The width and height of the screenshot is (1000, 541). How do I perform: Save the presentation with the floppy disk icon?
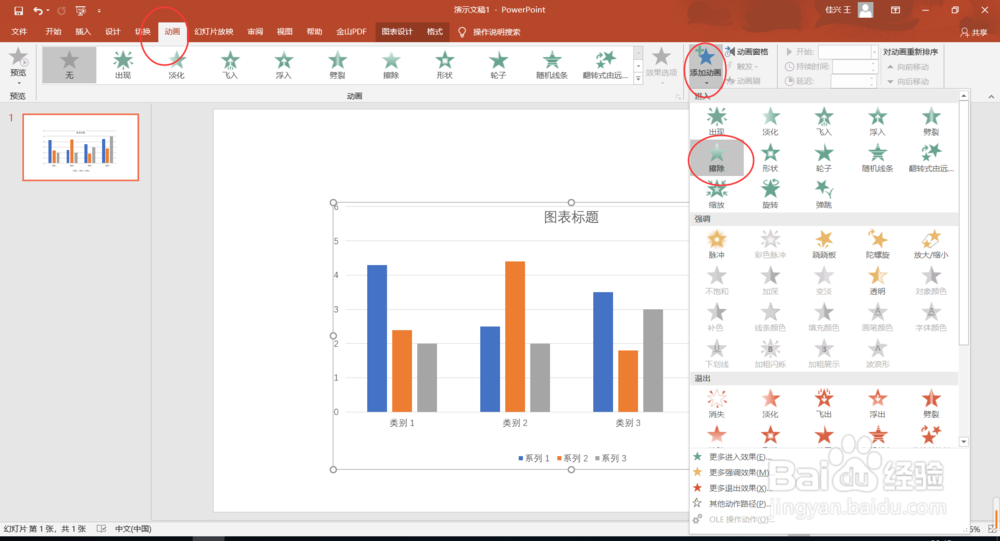(x=18, y=11)
